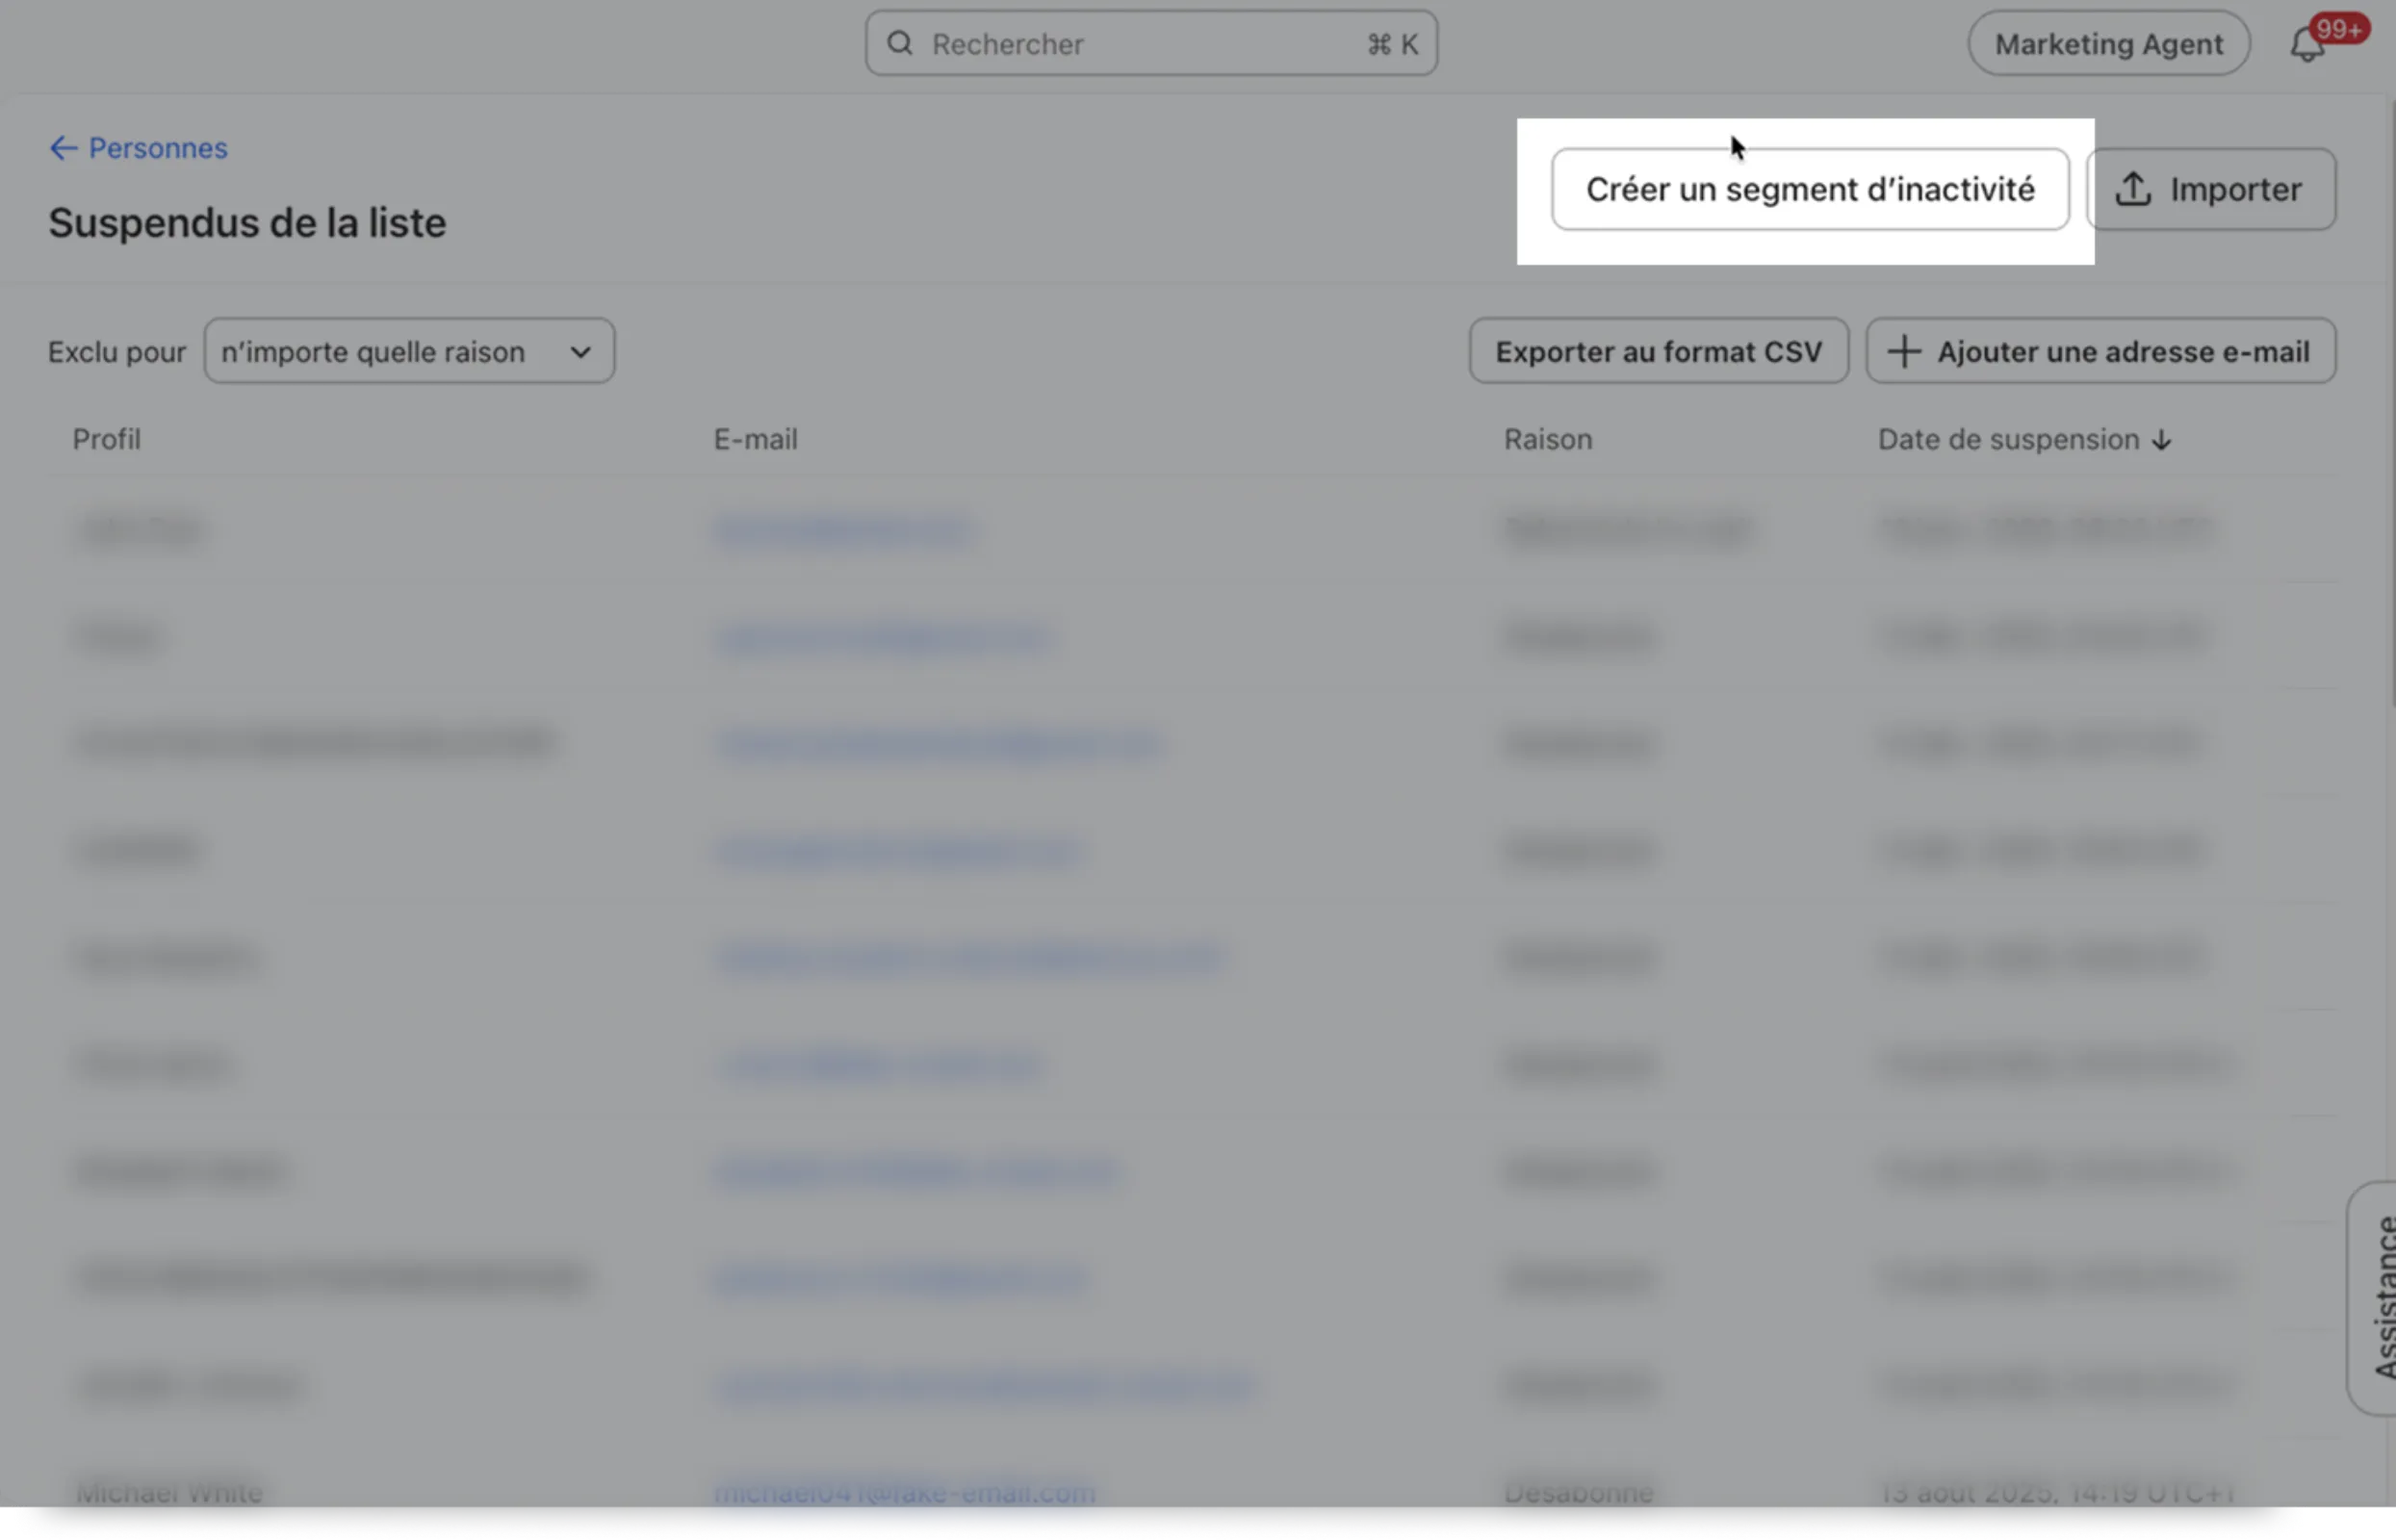
Task: Open the Marketing Agent button
Action: (x=2108, y=44)
